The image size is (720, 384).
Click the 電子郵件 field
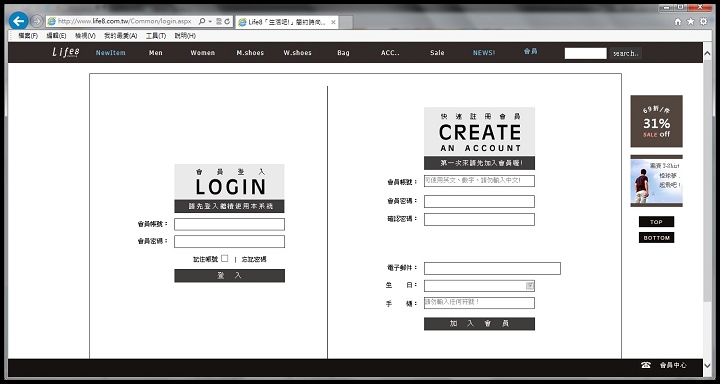point(492,268)
